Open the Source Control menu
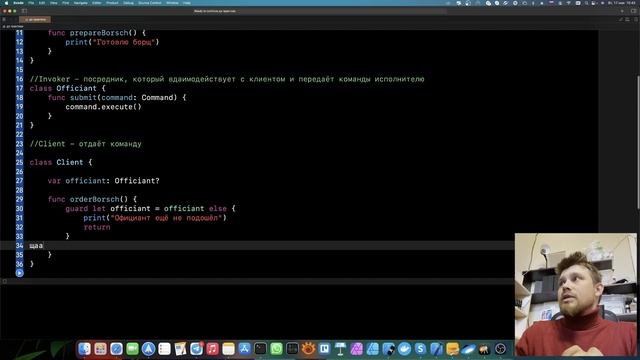This screenshot has height=360, width=640. 150,3
